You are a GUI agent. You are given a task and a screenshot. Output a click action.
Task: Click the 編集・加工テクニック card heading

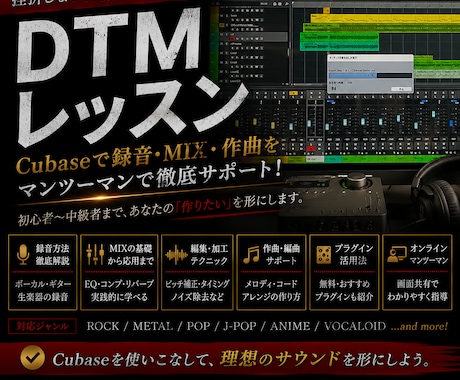pyautogui.click(x=209, y=254)
